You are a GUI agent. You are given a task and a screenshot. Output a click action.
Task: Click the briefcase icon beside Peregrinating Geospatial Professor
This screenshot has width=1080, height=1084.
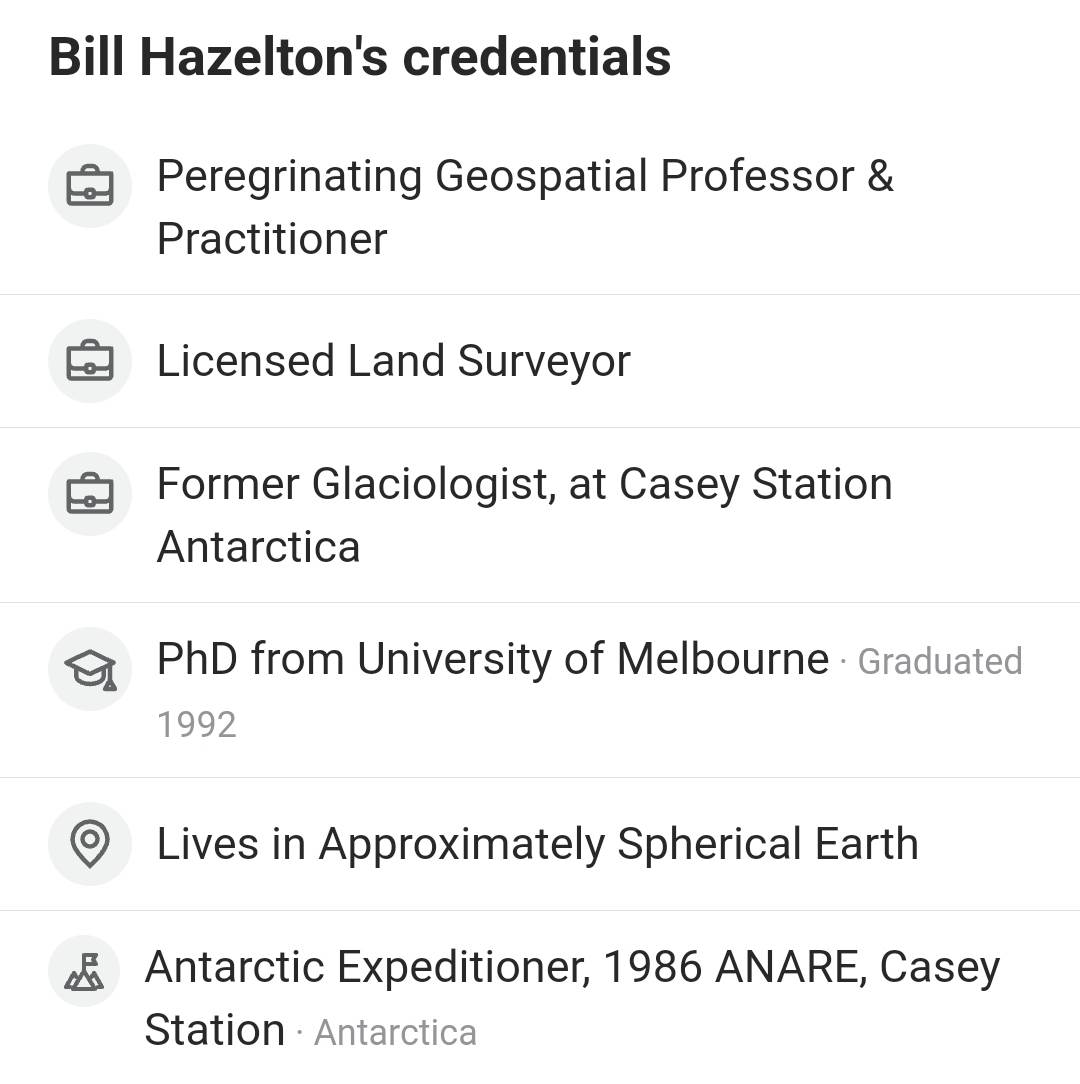coord(90,186)
